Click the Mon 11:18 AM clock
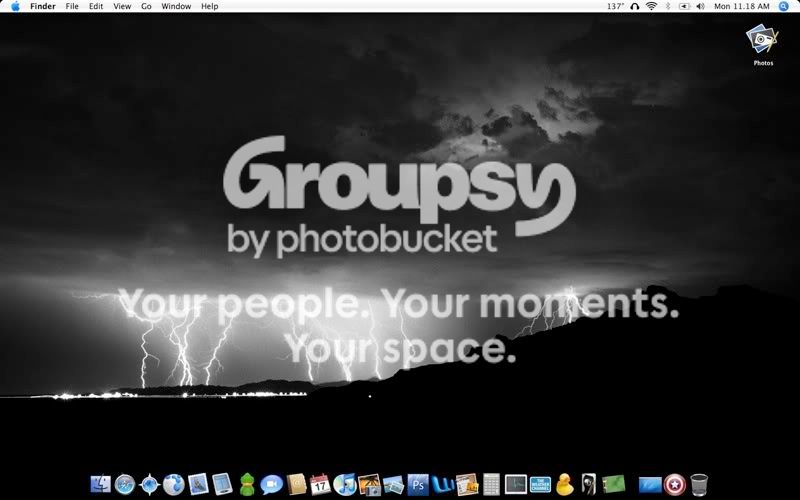The image size is (800, 500). (741, 6)
